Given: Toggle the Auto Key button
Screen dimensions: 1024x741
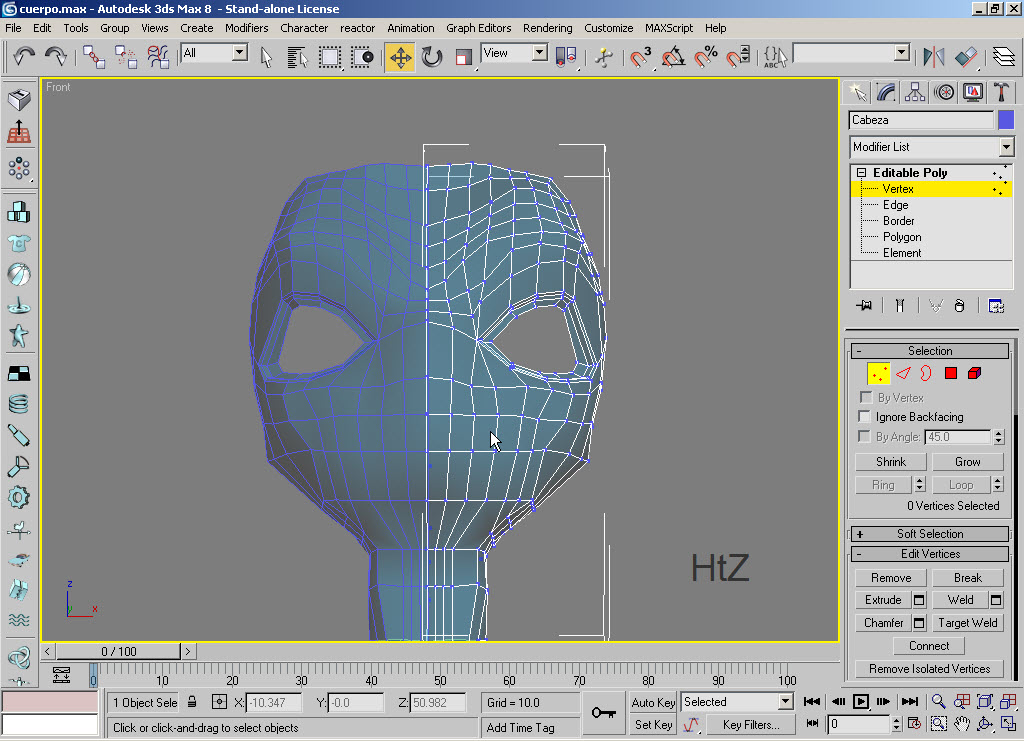Looking at the screenshot, I should (x=654, y=703).
